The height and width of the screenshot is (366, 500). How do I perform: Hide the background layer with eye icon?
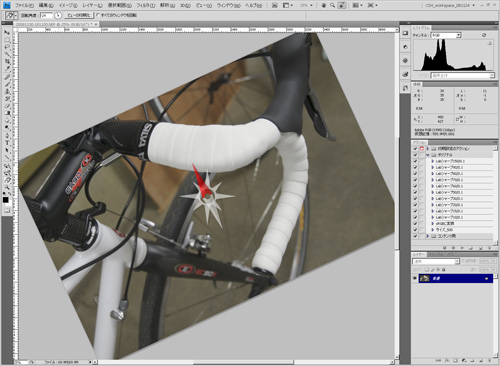coord(415,278)
